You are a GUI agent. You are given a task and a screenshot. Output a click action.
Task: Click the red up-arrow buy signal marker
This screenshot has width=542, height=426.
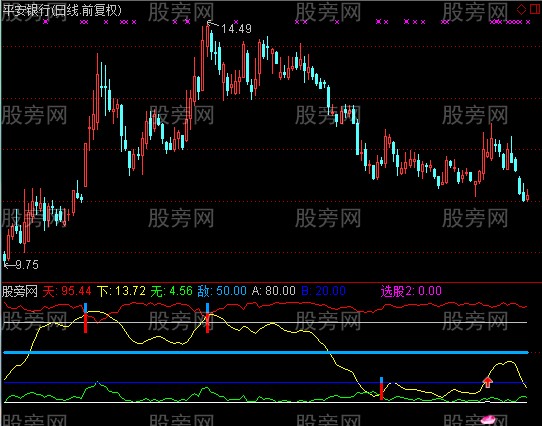click(487, 382)
